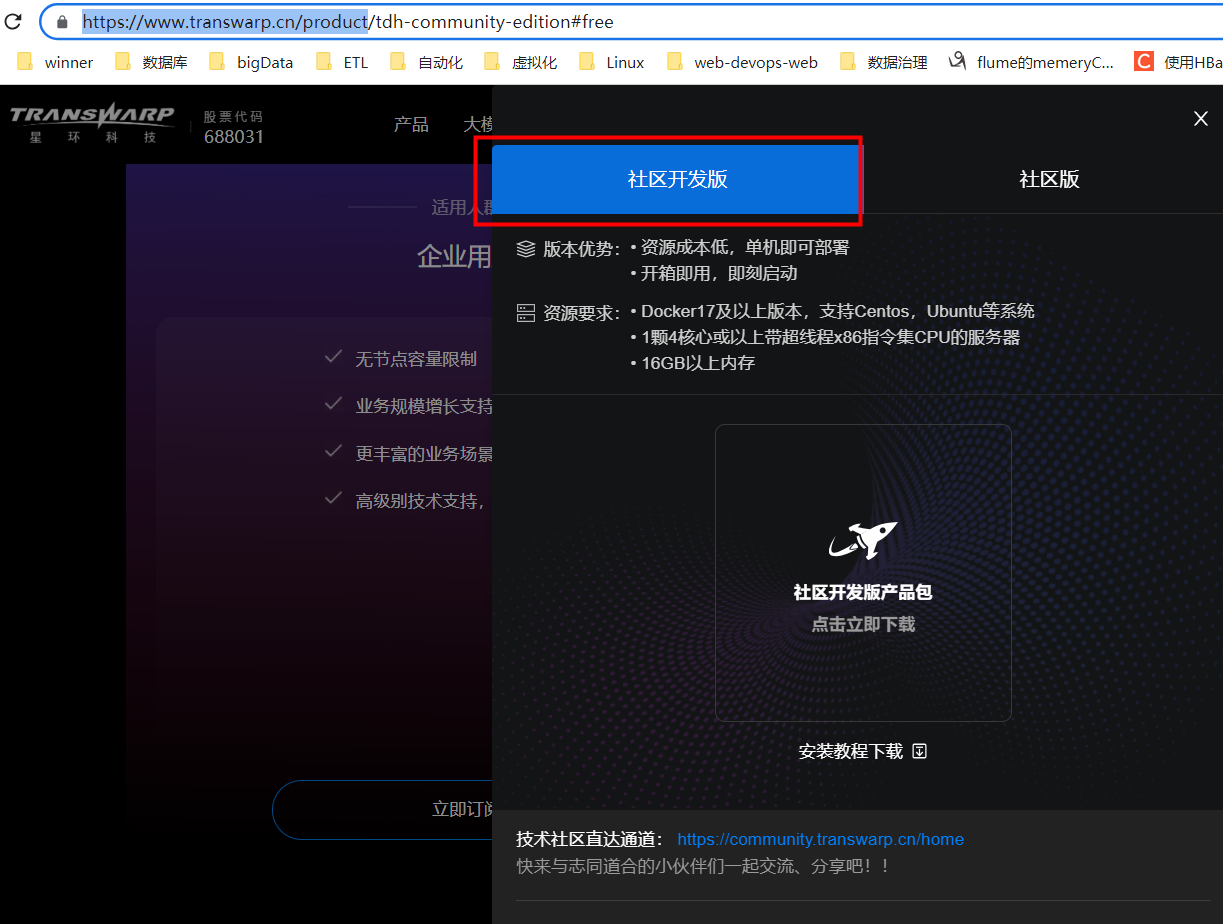
Task: Click the checkmark beside 更丰富的业务场景
Action: tap(334, 451)
